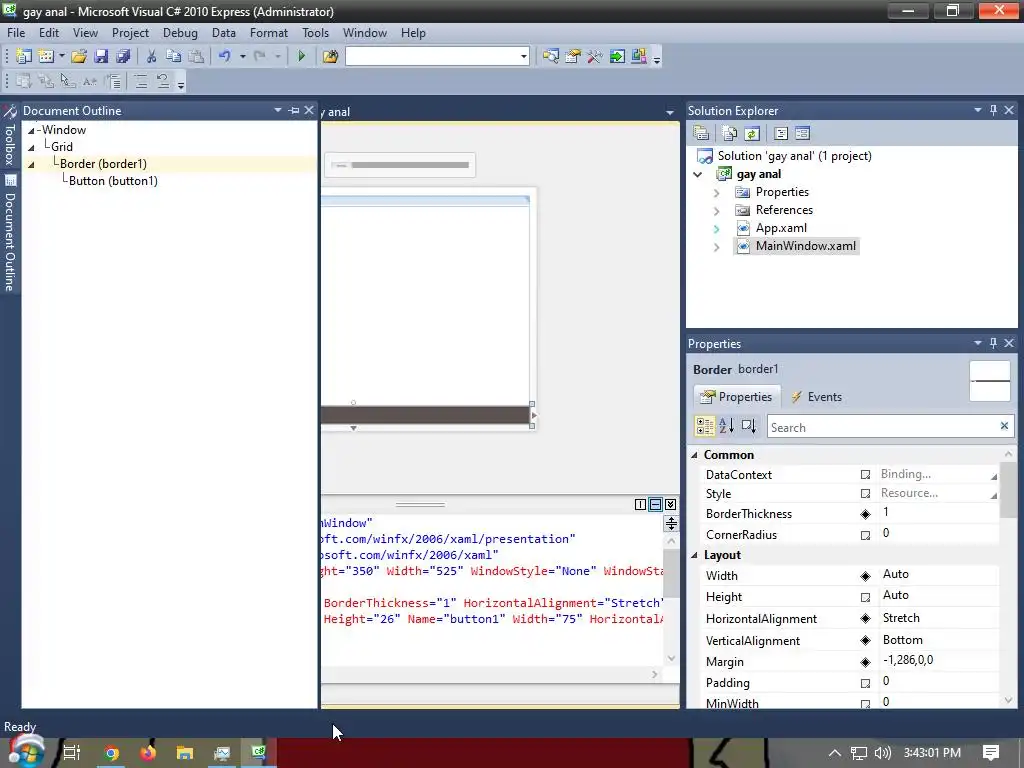
Task: Click the blue Undo arrow icon
Action: coord(224,57)
